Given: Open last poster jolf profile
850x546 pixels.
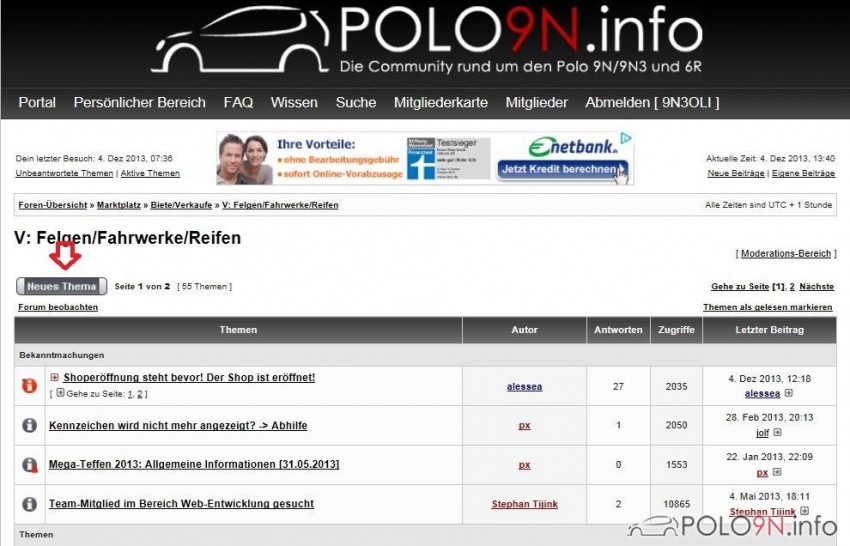Looking at the screenshot, I should (x=762, y=433).
